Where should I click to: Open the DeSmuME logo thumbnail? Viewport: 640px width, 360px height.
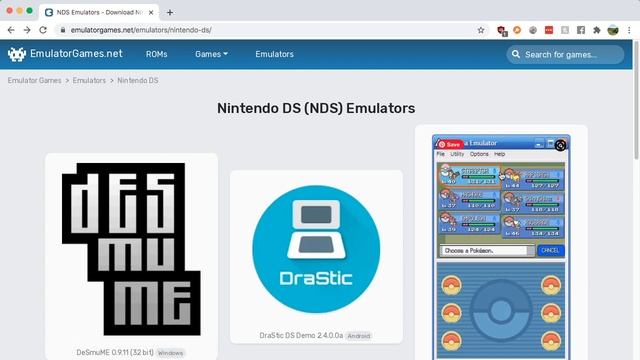pyautogui.click(x=131, y=249)
